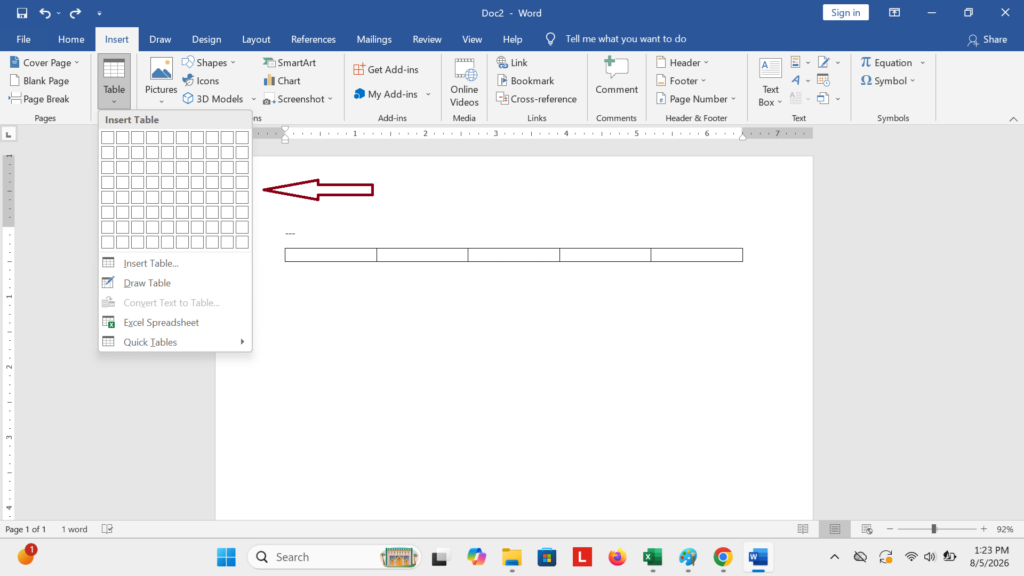
Task: Switch to the Layout tab
Action: (x=256, y=39)
